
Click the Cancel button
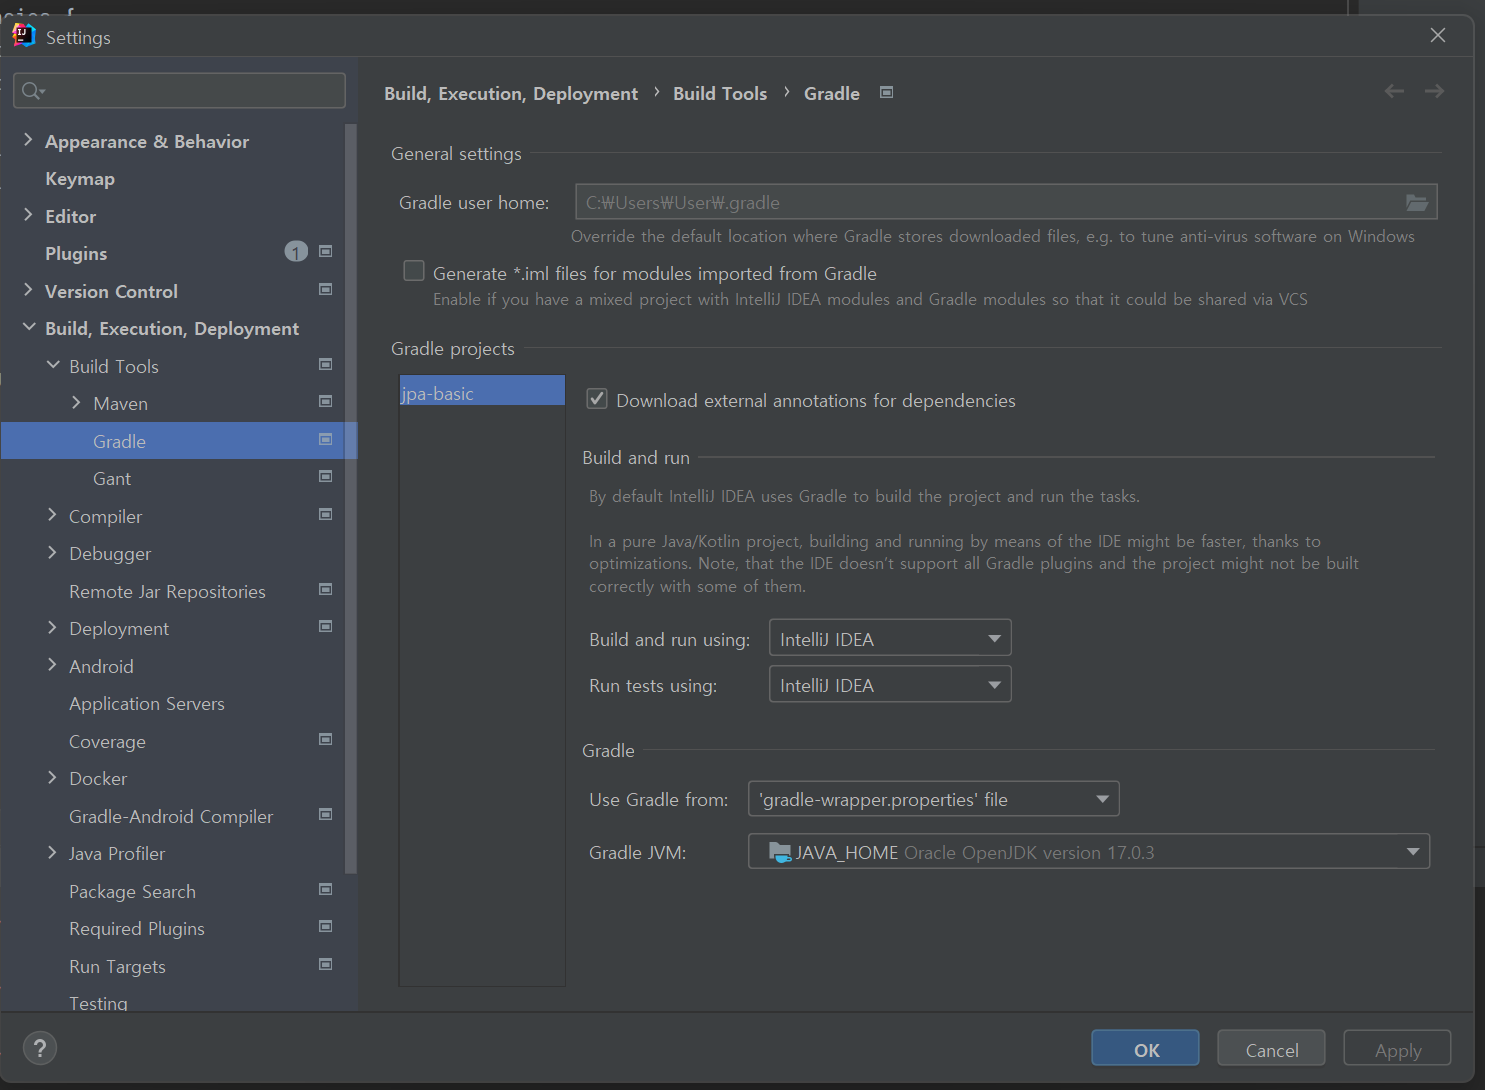[x=1271, y=1048]
